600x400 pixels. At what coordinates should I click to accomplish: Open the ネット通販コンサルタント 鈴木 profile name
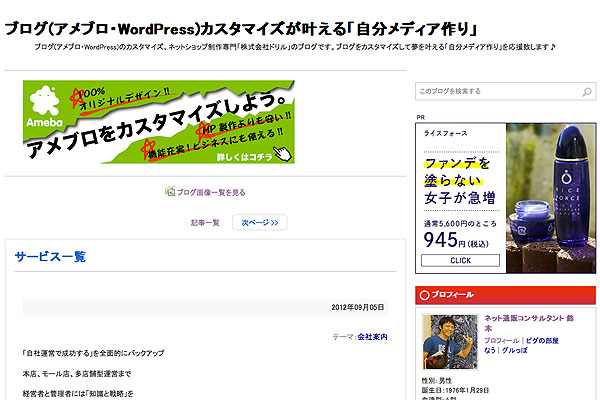click(x=529, y=323)
